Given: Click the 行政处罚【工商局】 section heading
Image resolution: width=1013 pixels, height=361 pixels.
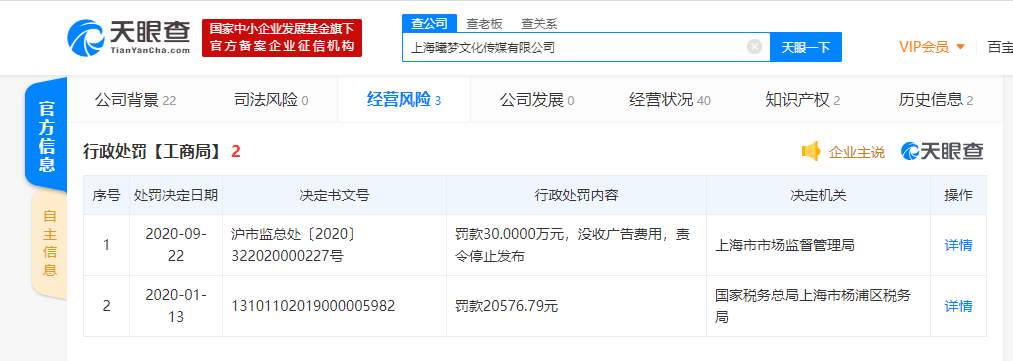Looking at the screenshot, I should click(153, 152).
